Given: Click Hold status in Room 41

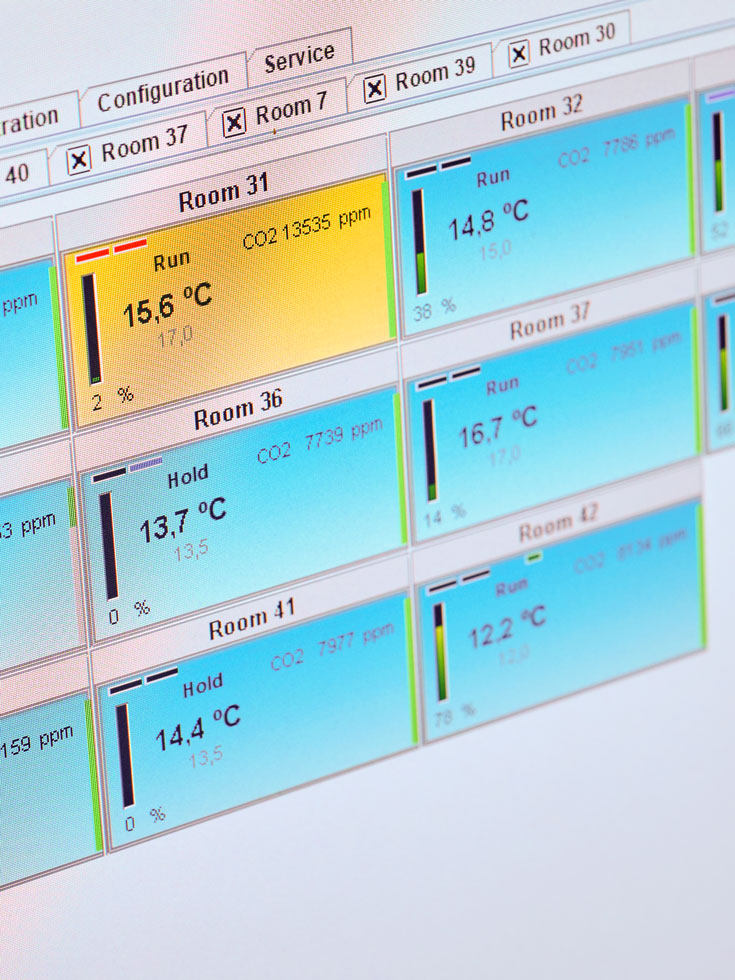Looking at the screenshot, I should click(202, 686).
